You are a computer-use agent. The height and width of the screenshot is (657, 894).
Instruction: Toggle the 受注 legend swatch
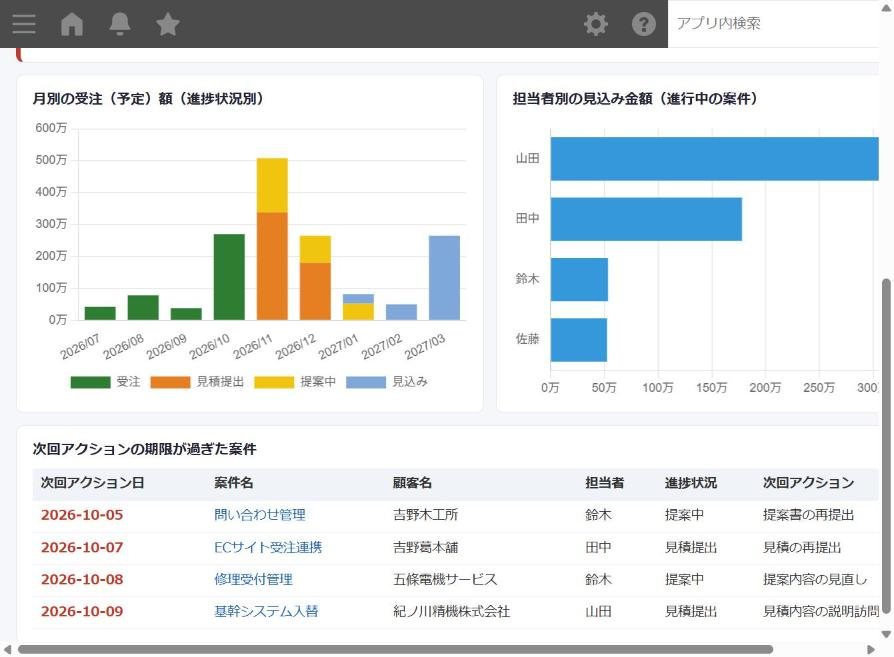pos(90,382)
